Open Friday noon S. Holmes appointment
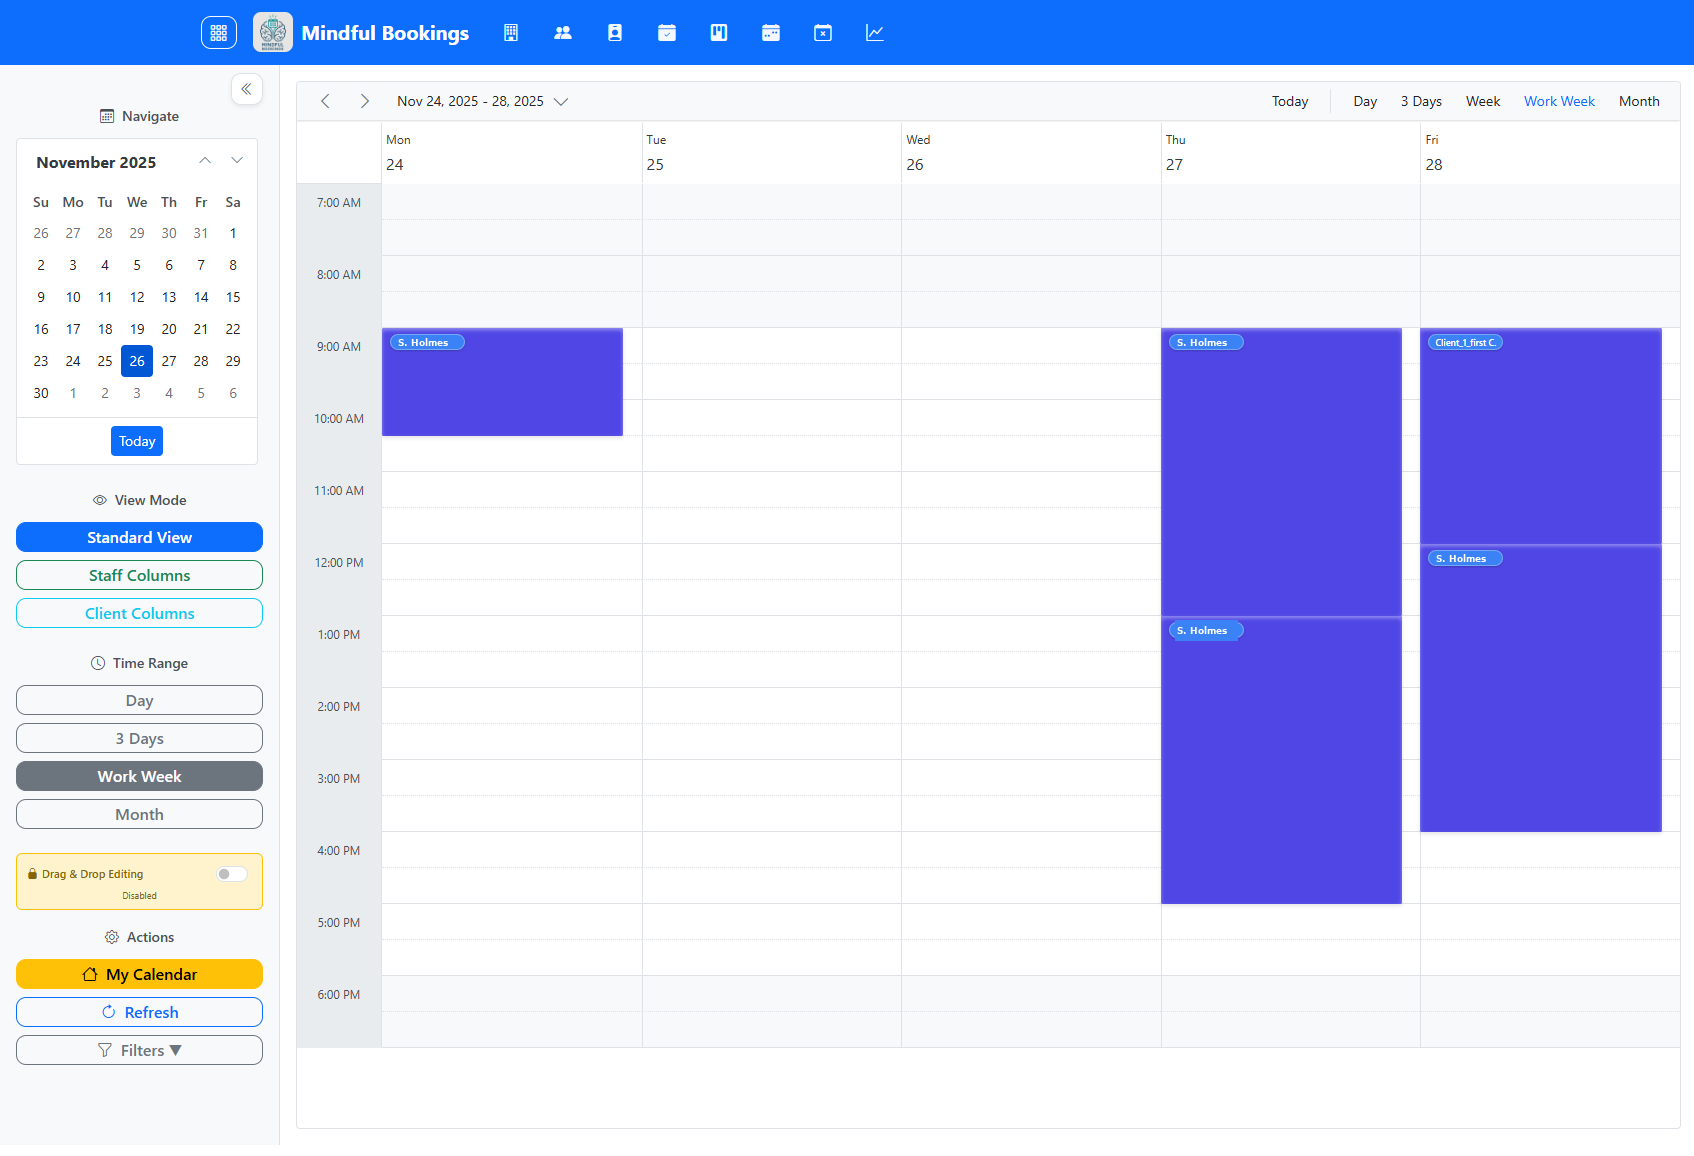 [1541, 688]
